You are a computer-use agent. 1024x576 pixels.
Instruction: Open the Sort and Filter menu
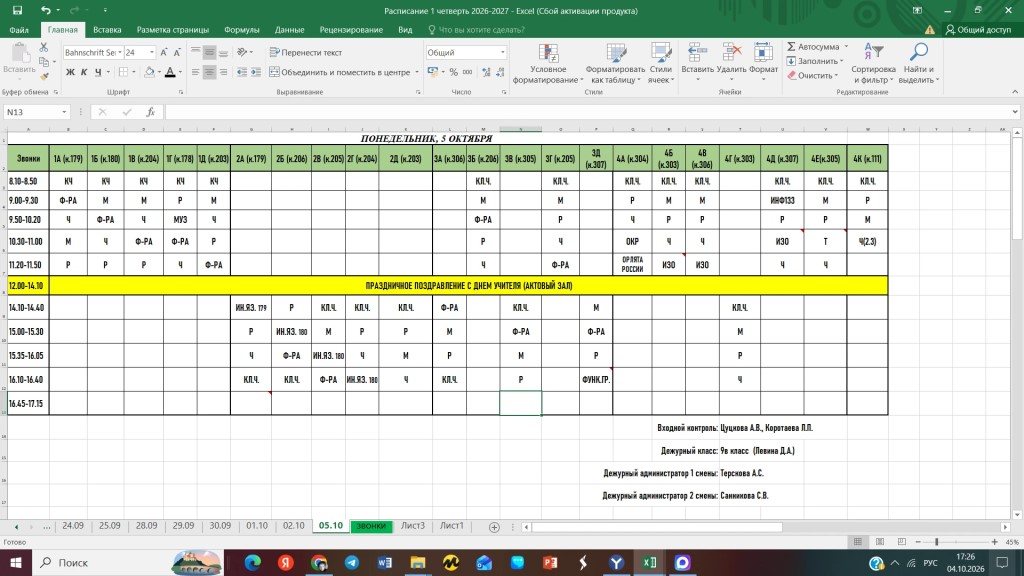click(x=873, y=63)
